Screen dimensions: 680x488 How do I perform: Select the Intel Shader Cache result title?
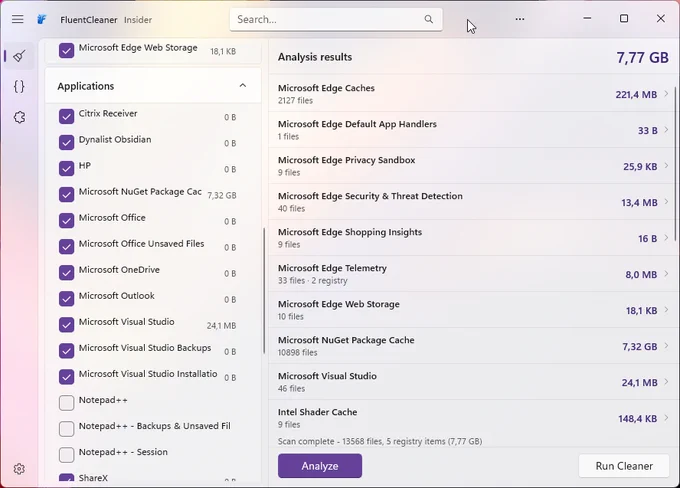click(317, 412)
